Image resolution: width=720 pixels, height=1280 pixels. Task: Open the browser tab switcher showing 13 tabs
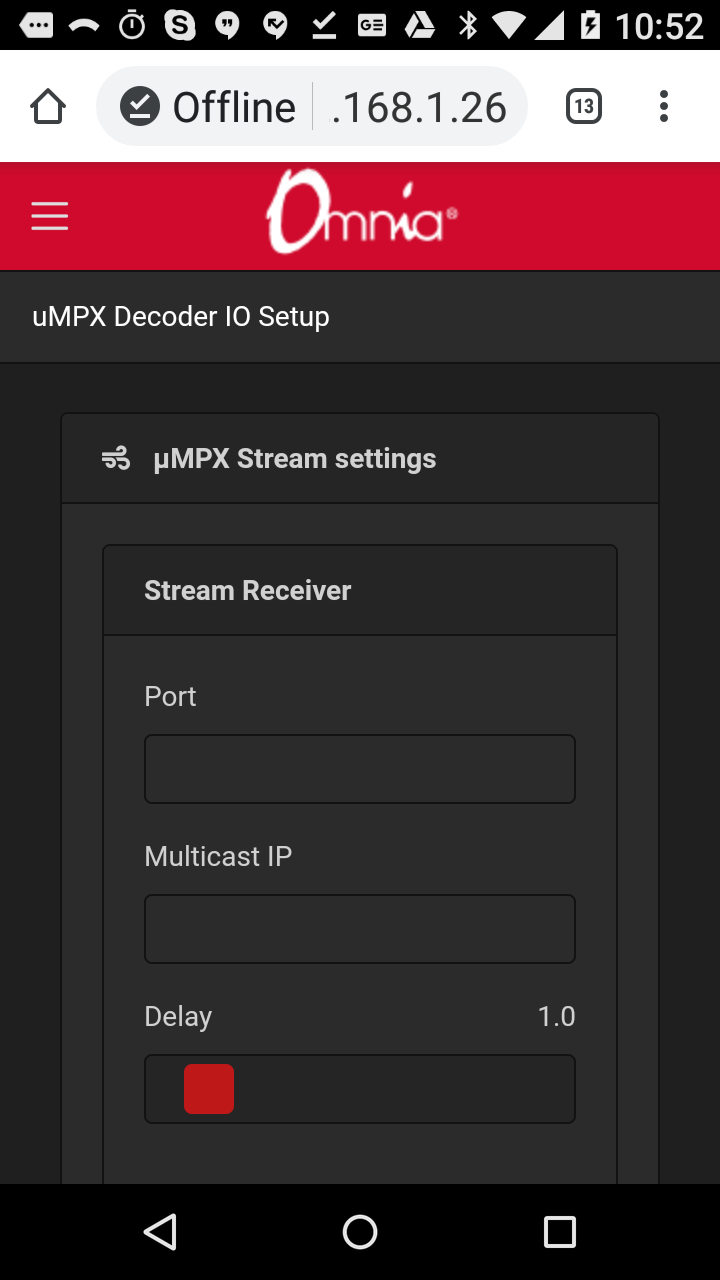[583, 105]
